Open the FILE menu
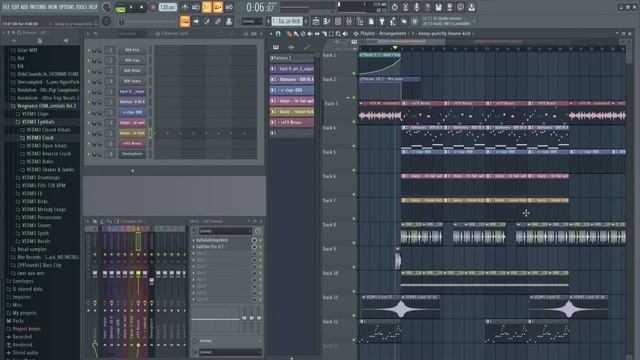Image resolution: width=640 pixels, height=360 pixels. [6, 7]
